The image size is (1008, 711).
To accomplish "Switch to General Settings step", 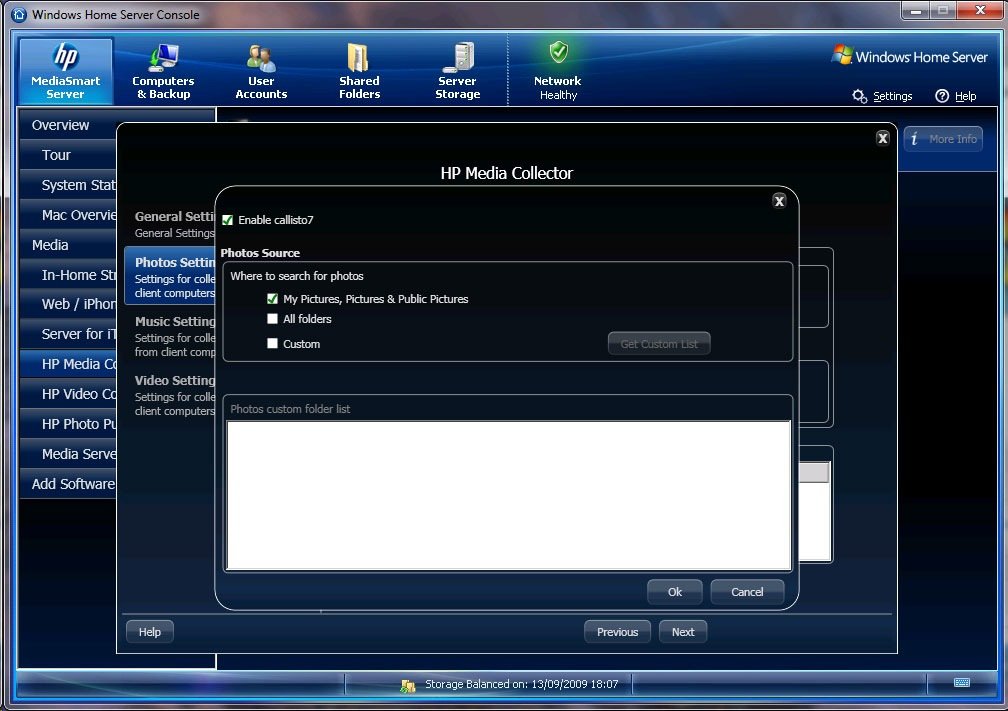I will (174, 224).
